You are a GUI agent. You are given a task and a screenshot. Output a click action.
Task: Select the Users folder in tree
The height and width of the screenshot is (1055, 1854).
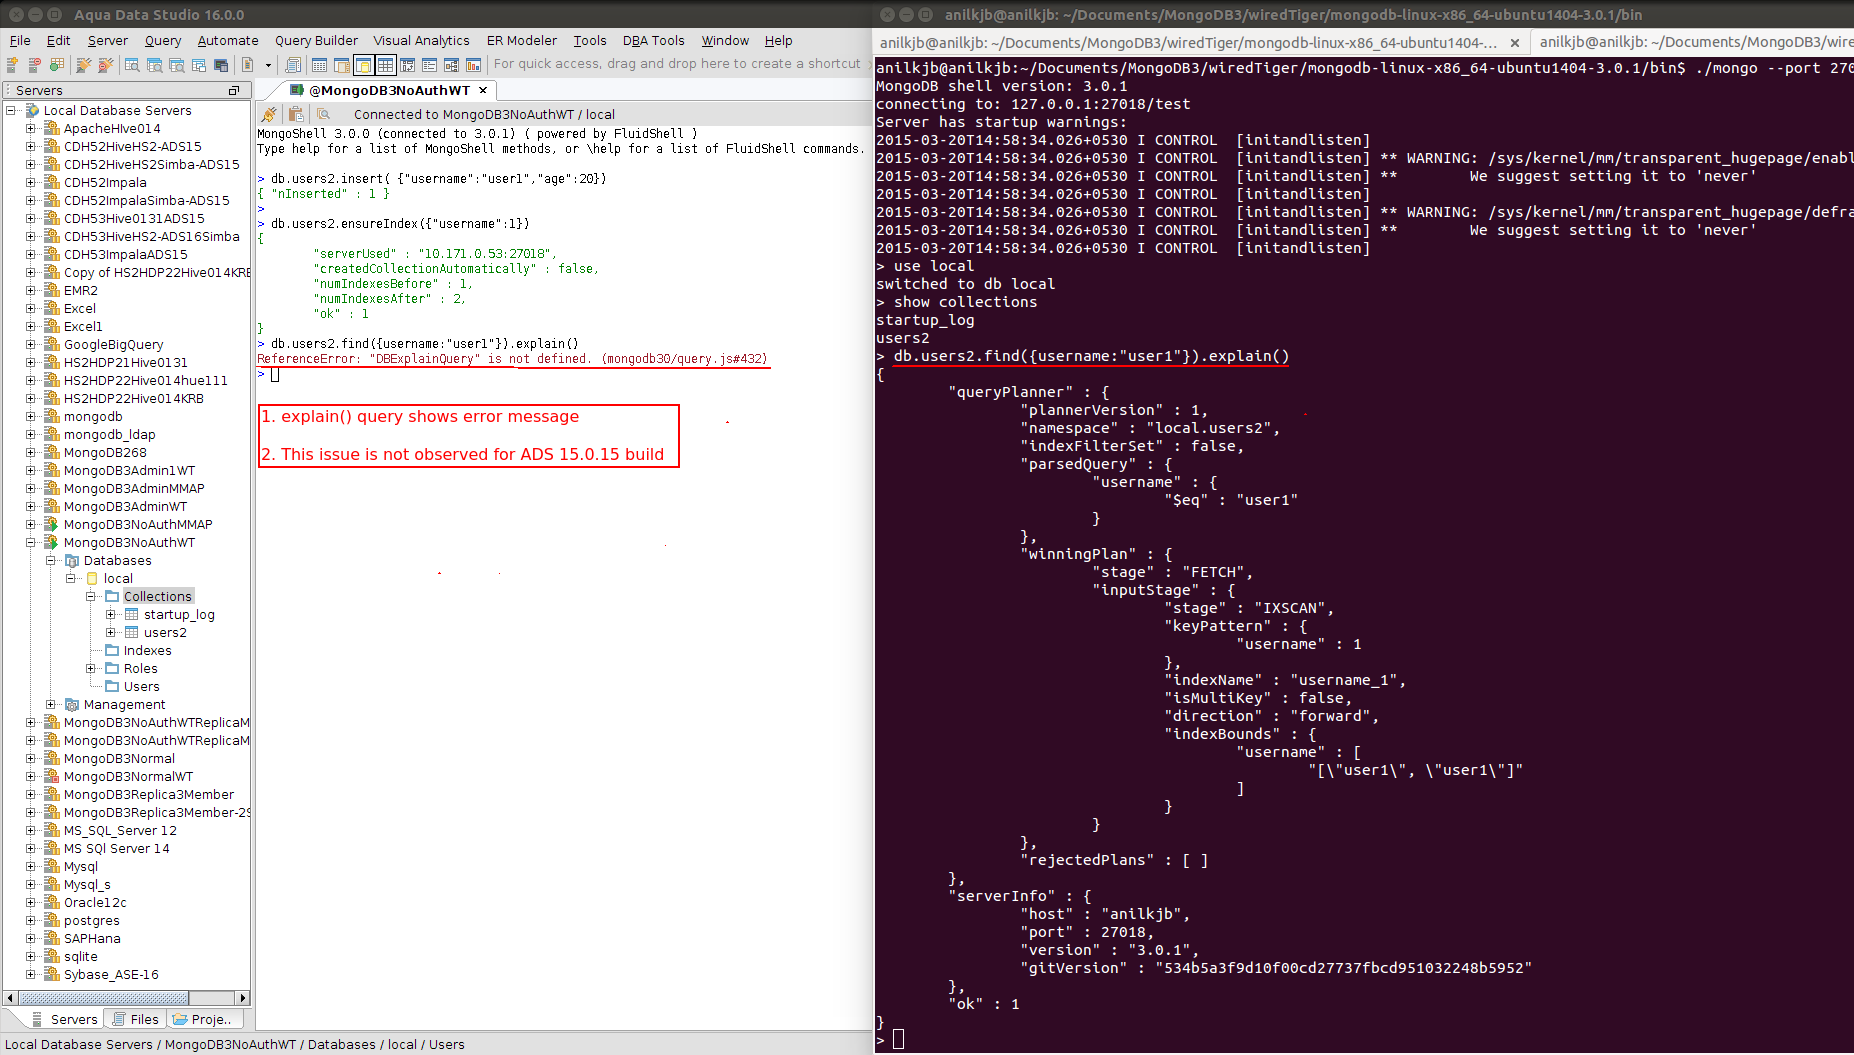pyautogui.click(x=141, y=686)
